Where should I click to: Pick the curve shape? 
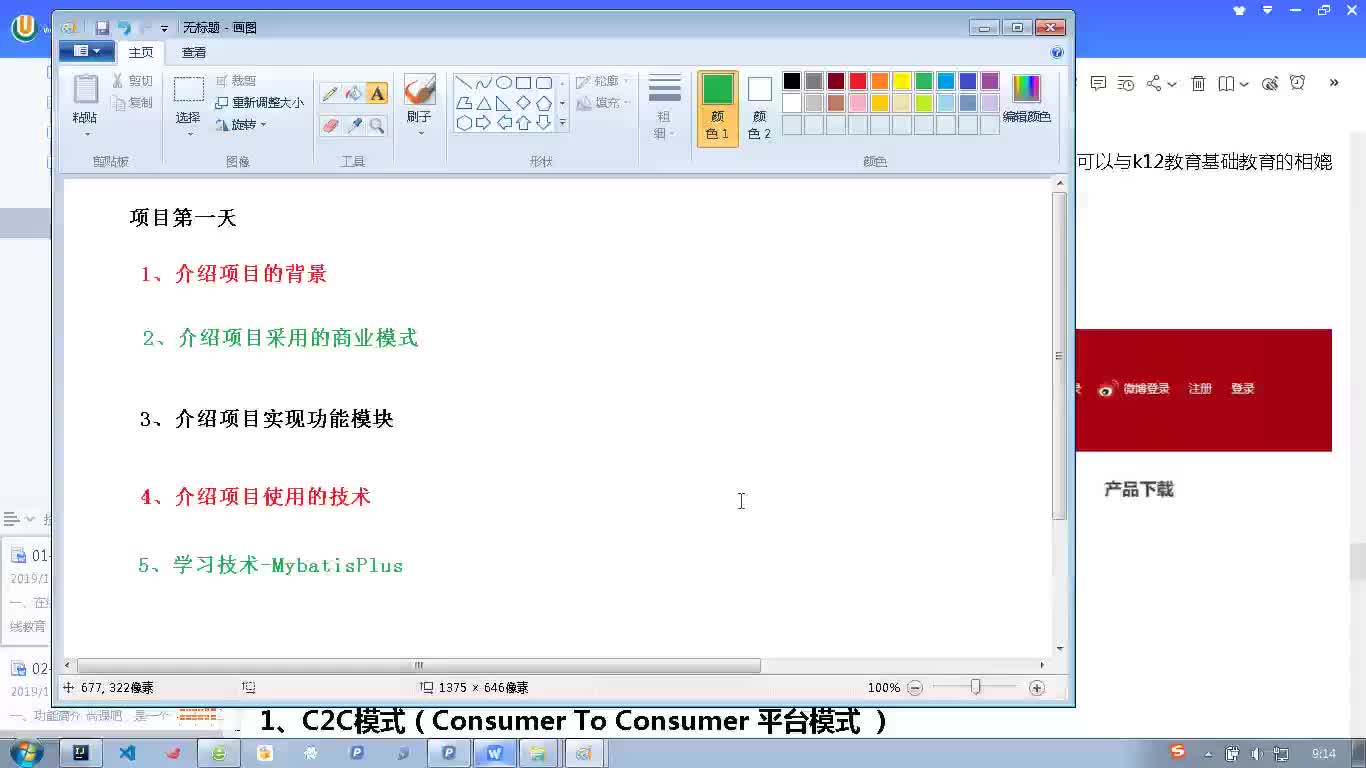[x=484, y=83]
